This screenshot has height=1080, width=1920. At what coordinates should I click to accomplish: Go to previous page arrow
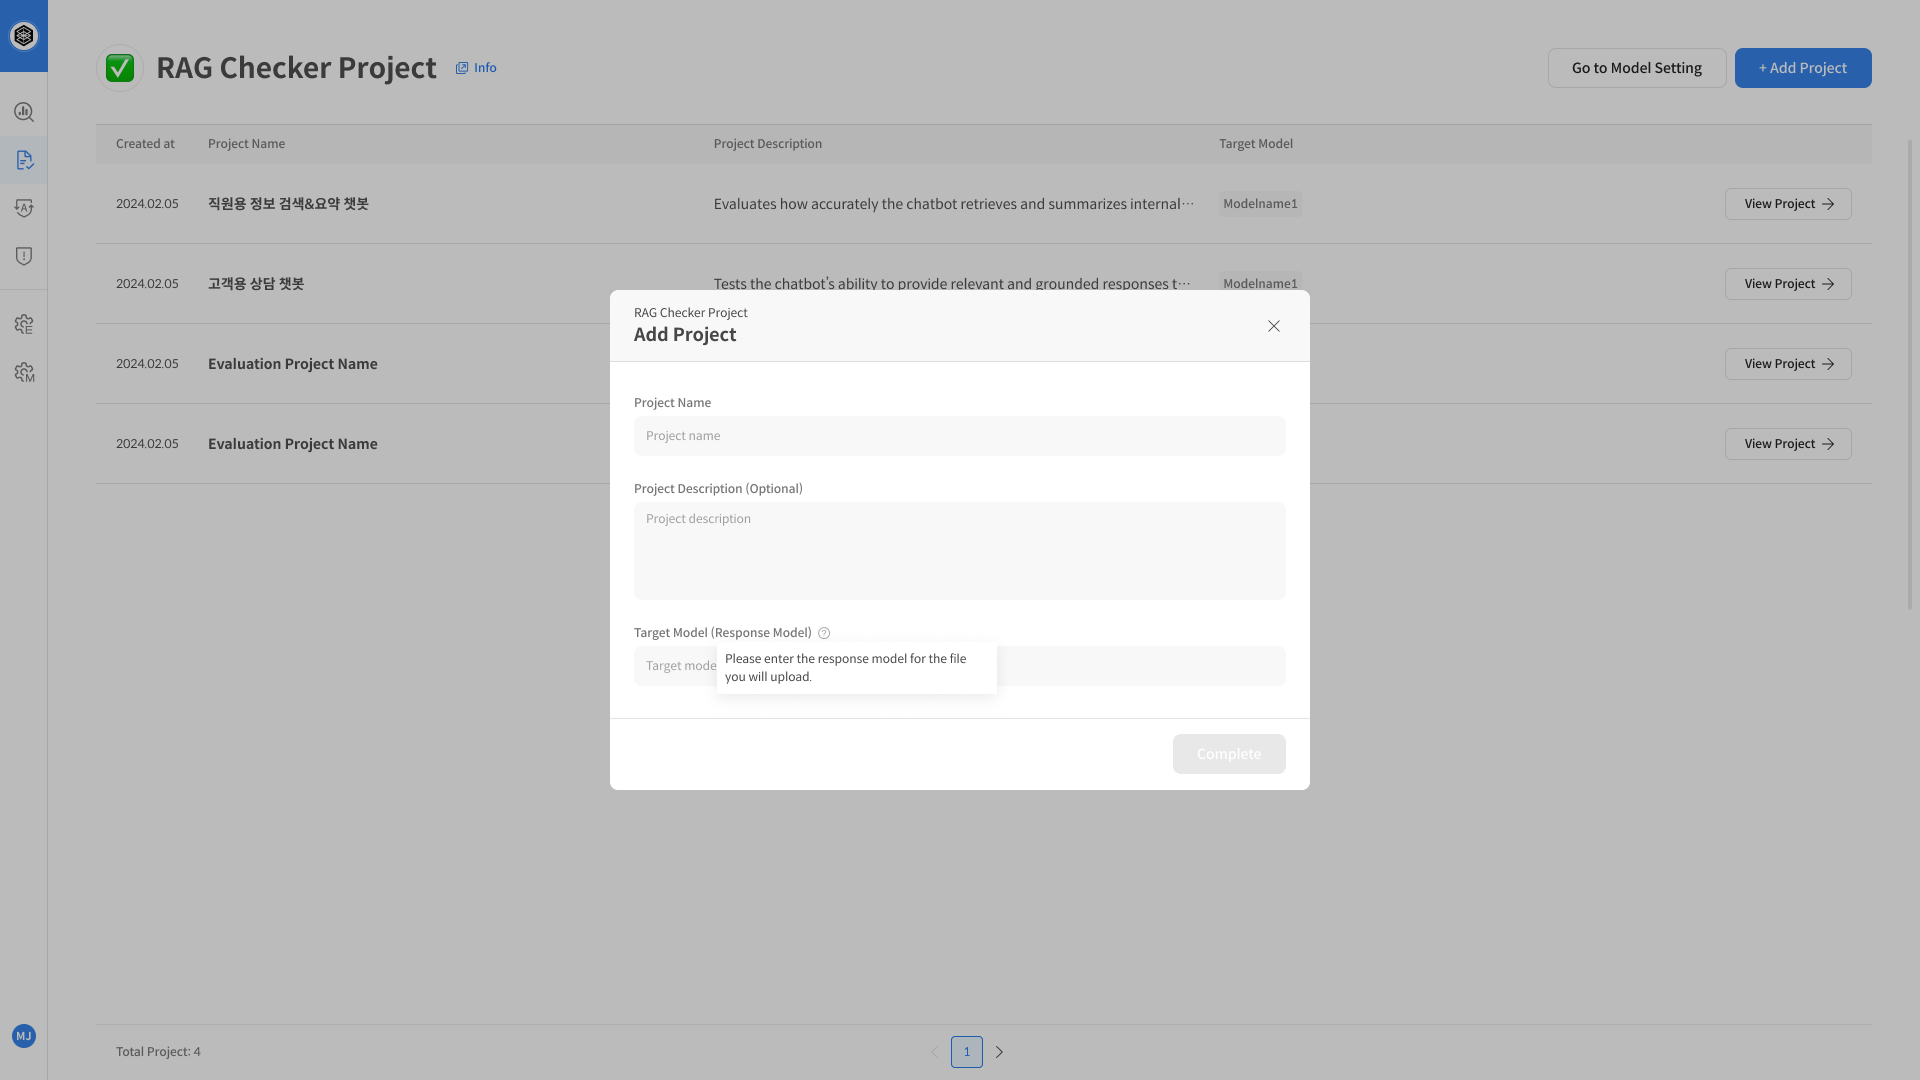point(935,1052)
